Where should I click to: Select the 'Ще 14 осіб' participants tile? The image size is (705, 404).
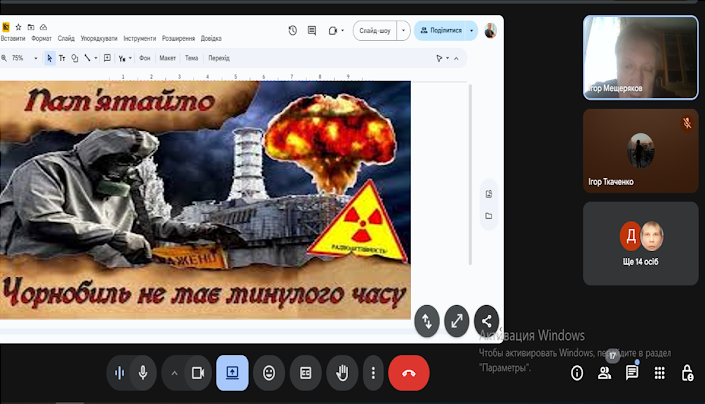click(640, 243)
